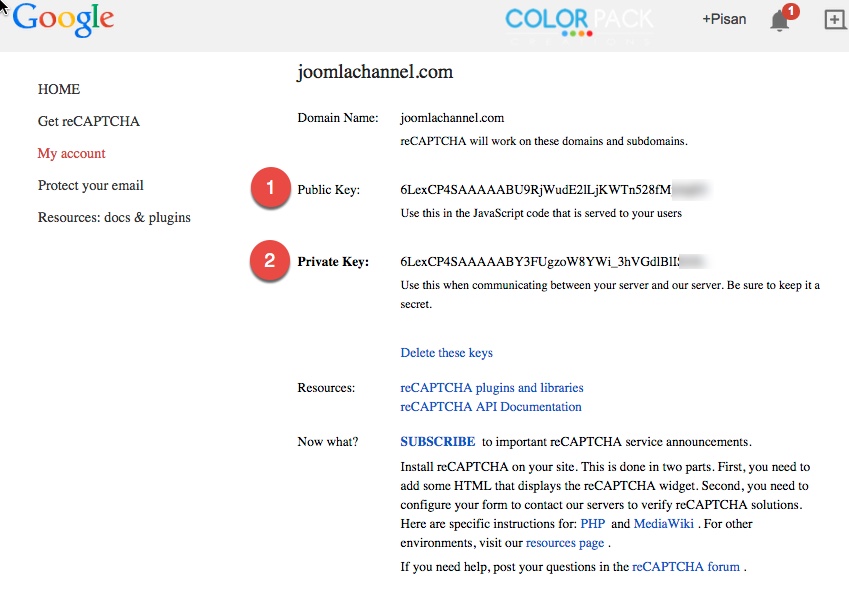This screenshot has width=849, height=589.
Task: Open Get reCAPTCHA page
Action: (89, 121)
